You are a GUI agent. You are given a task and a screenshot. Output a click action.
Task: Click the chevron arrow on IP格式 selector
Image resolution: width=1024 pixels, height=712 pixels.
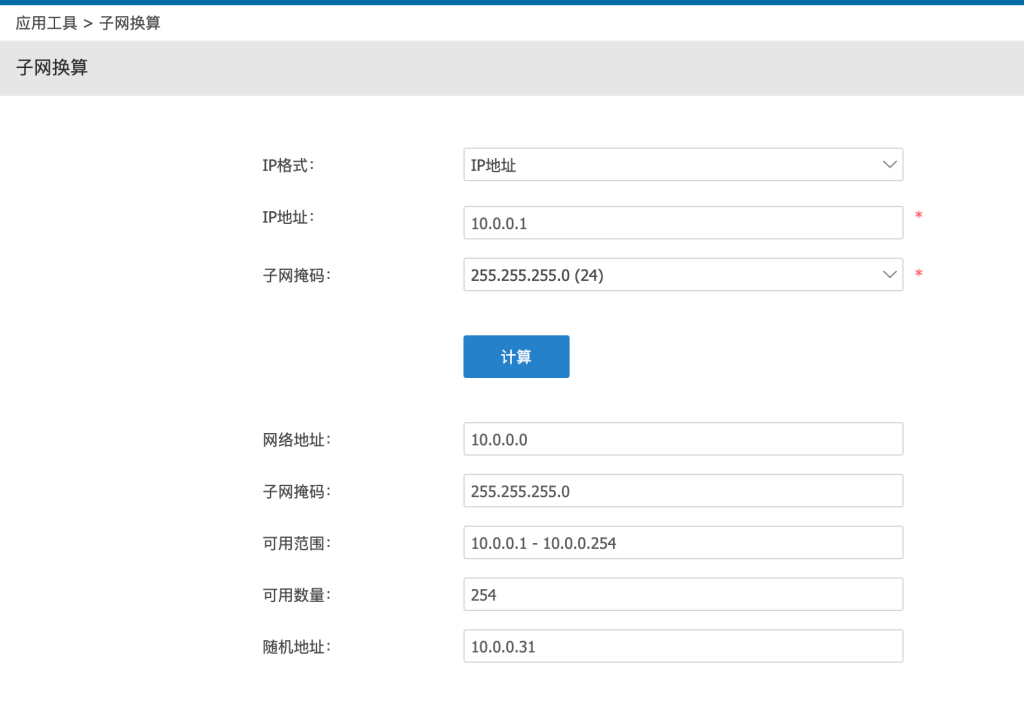tap(889, 164)
